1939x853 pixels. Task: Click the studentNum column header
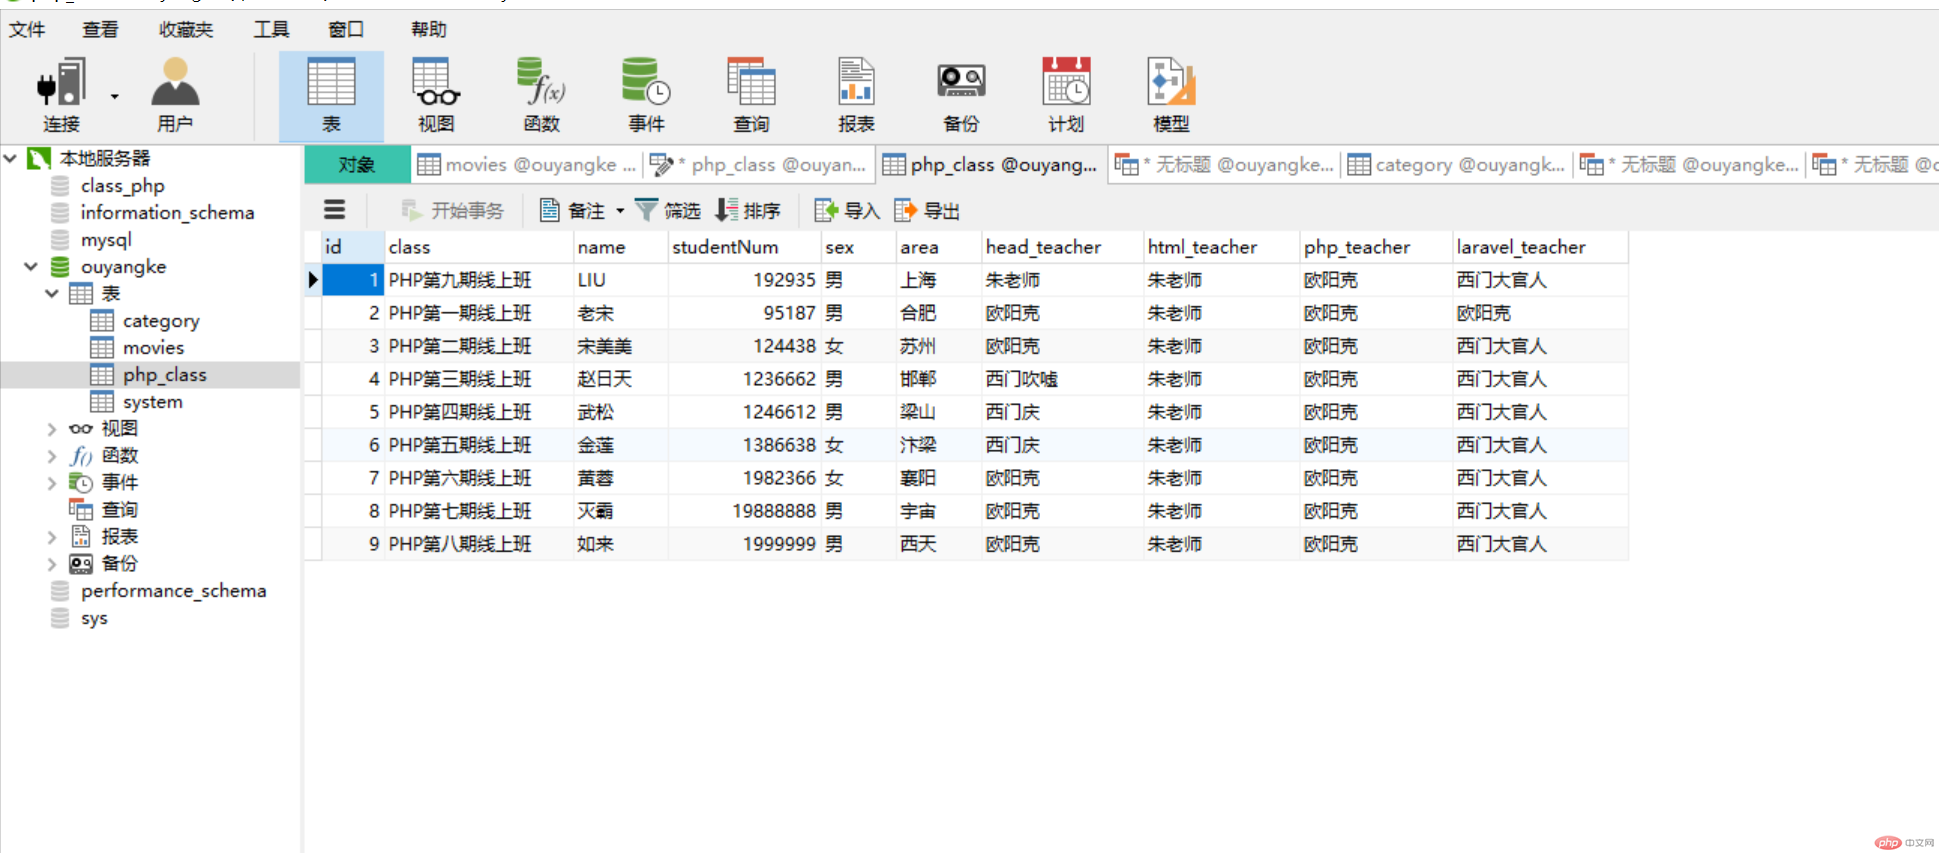point(744,247)
